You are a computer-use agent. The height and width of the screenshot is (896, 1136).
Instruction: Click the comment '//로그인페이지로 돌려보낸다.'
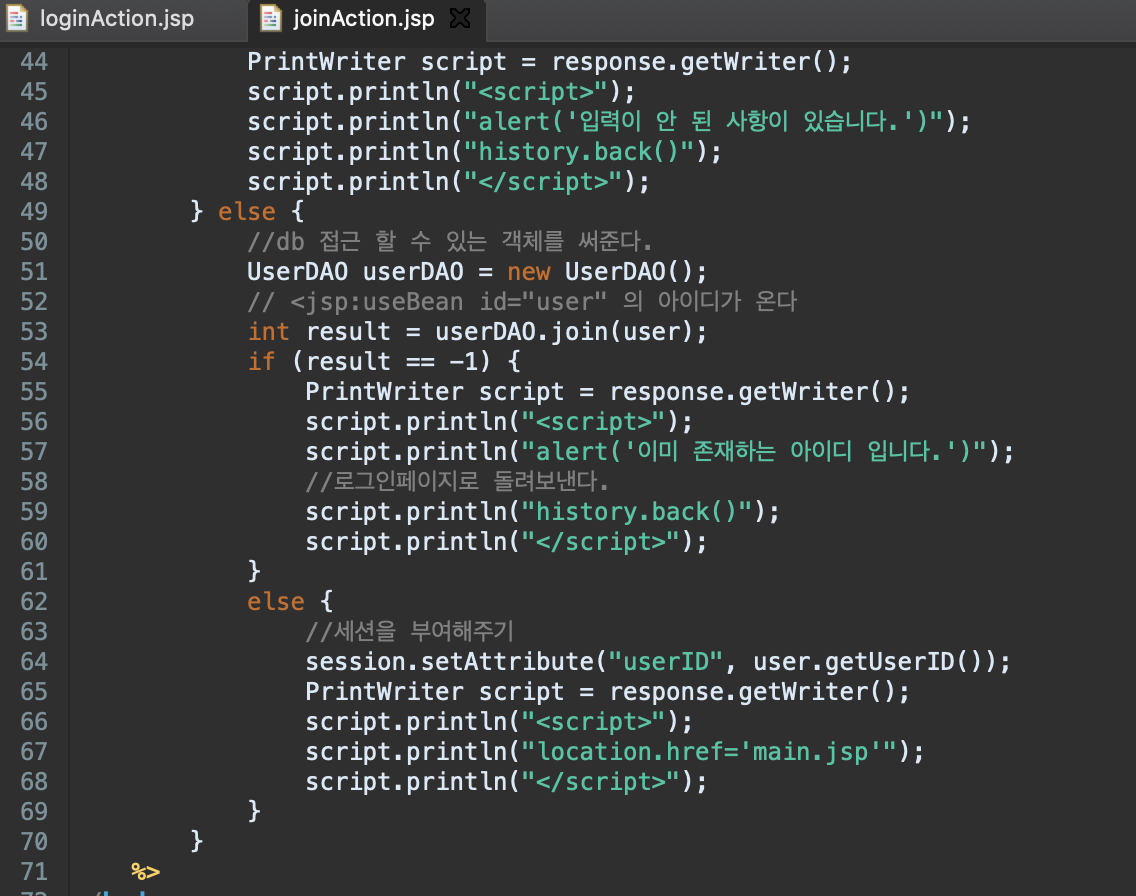tap(456, 482)
